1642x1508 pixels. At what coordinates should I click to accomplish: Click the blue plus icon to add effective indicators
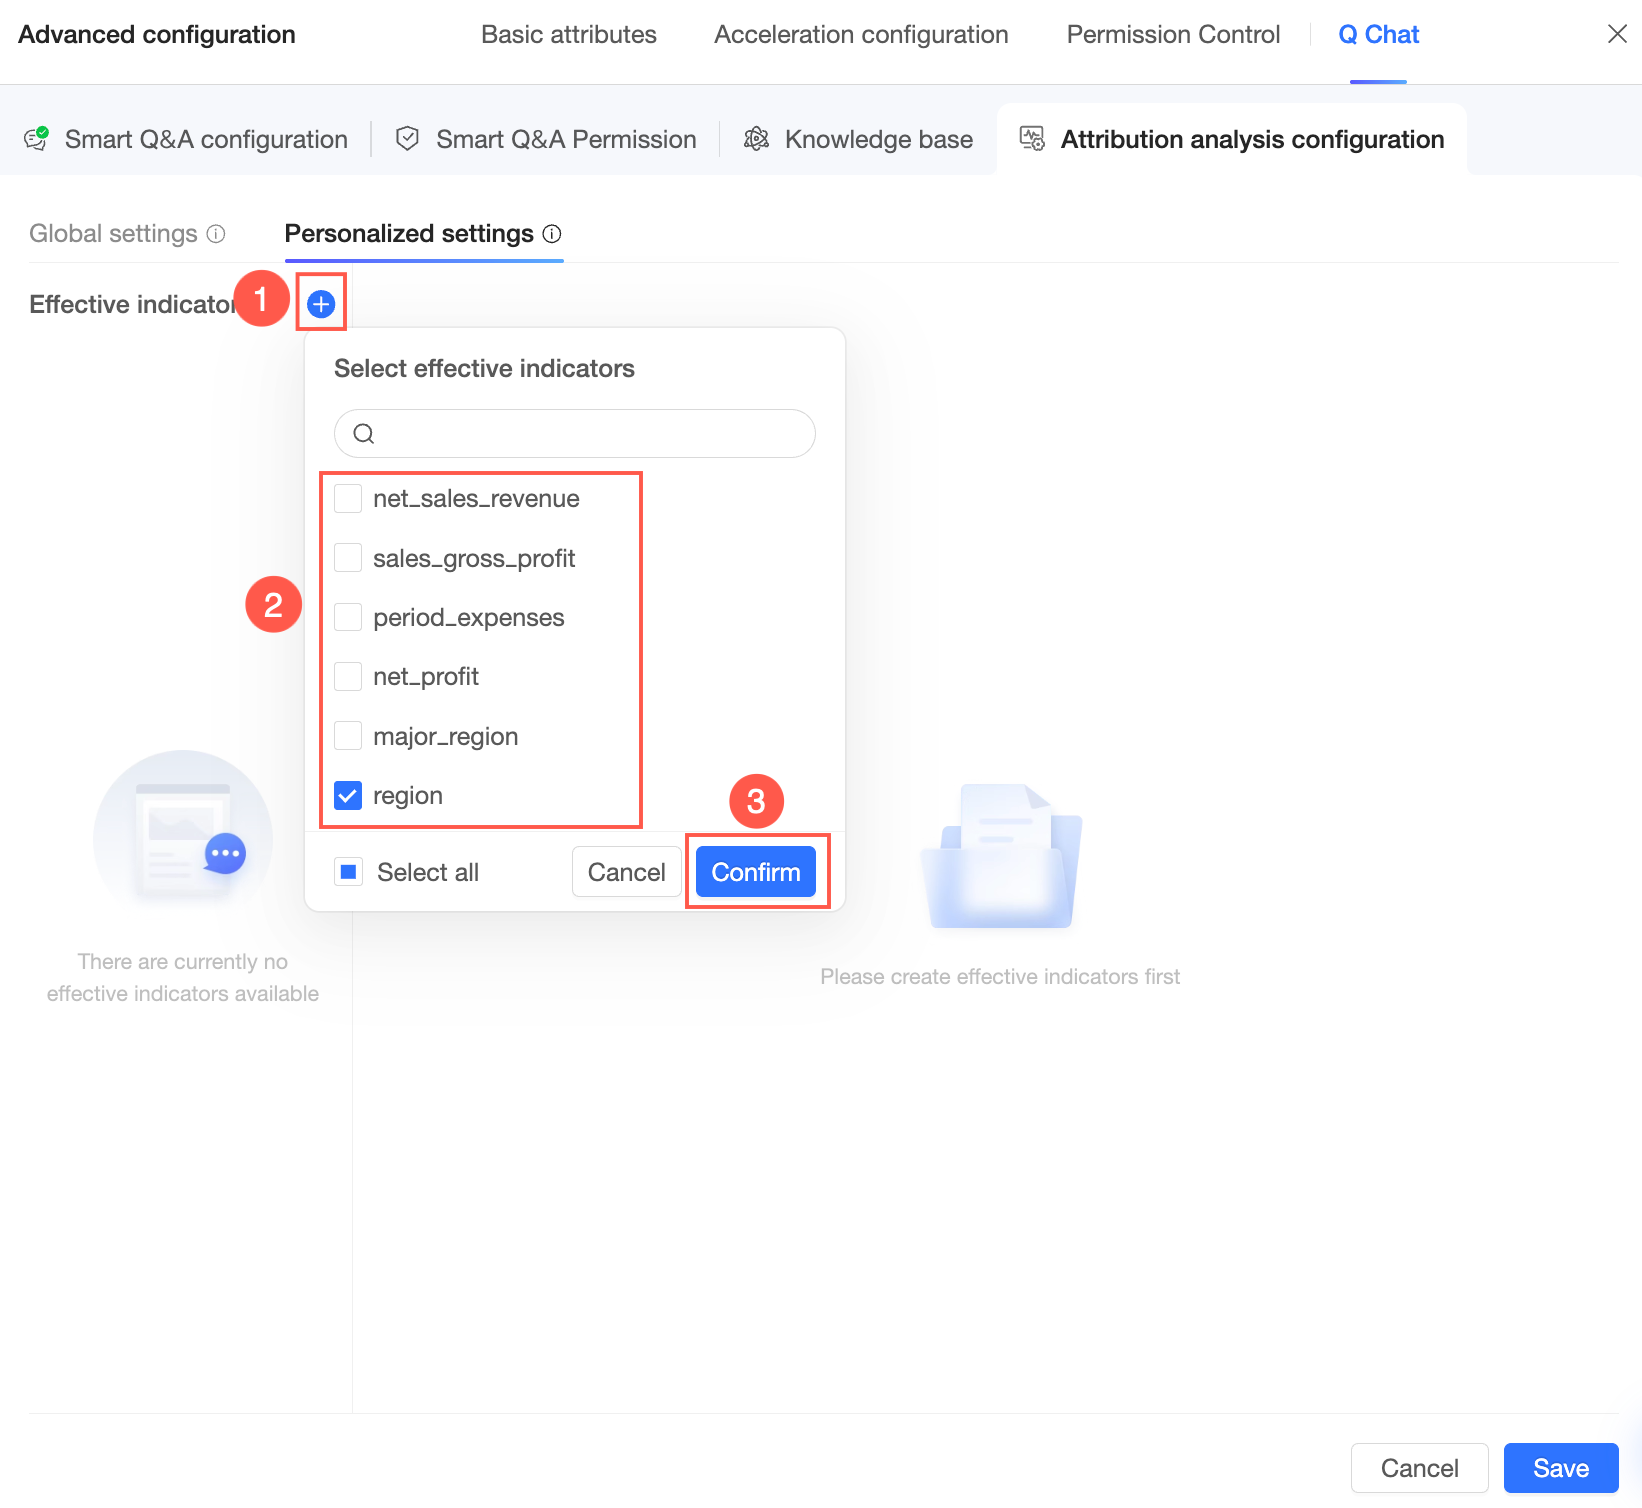tap(321, 304)
